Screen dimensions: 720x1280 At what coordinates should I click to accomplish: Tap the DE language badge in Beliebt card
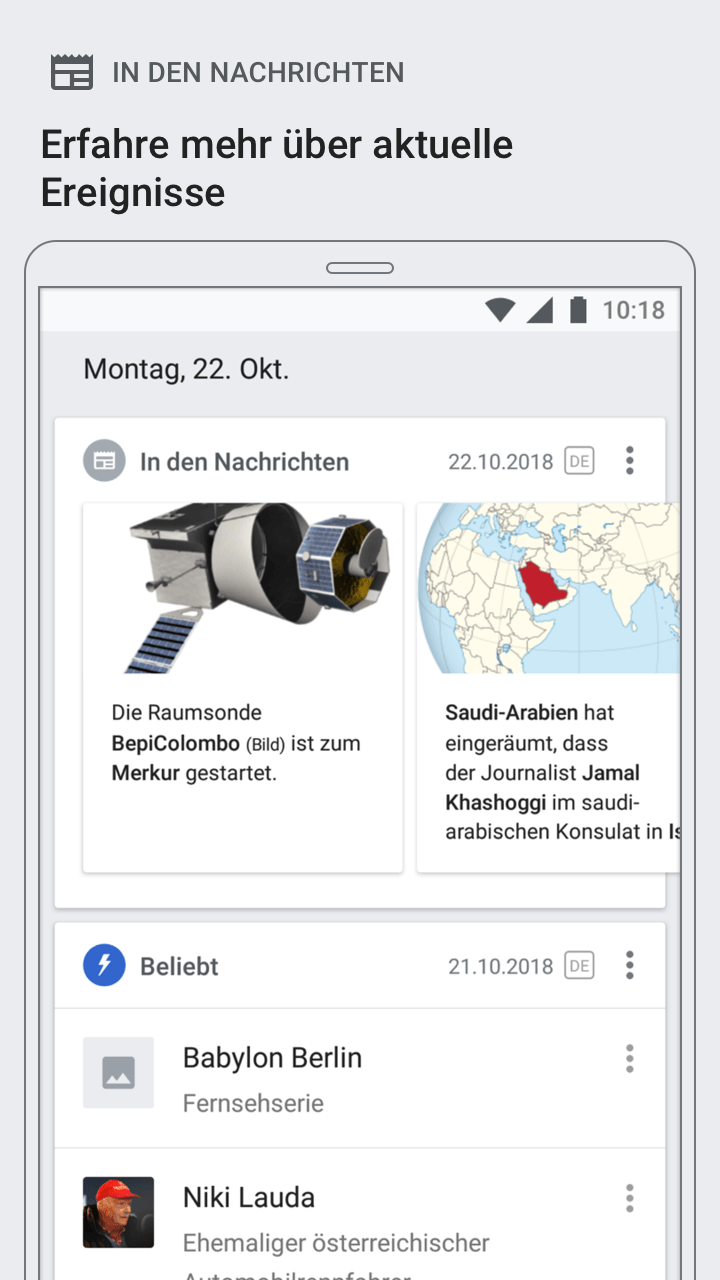point(579,965)
